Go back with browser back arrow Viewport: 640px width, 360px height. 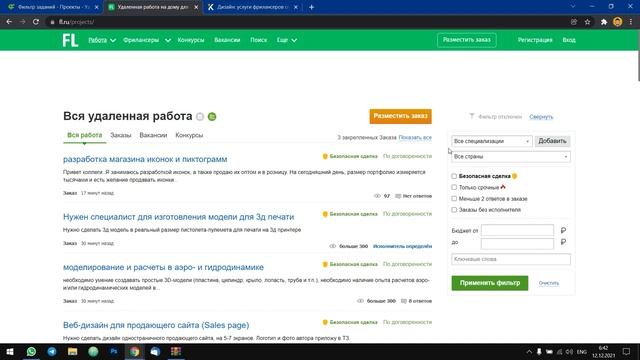[x=9, y=22]
